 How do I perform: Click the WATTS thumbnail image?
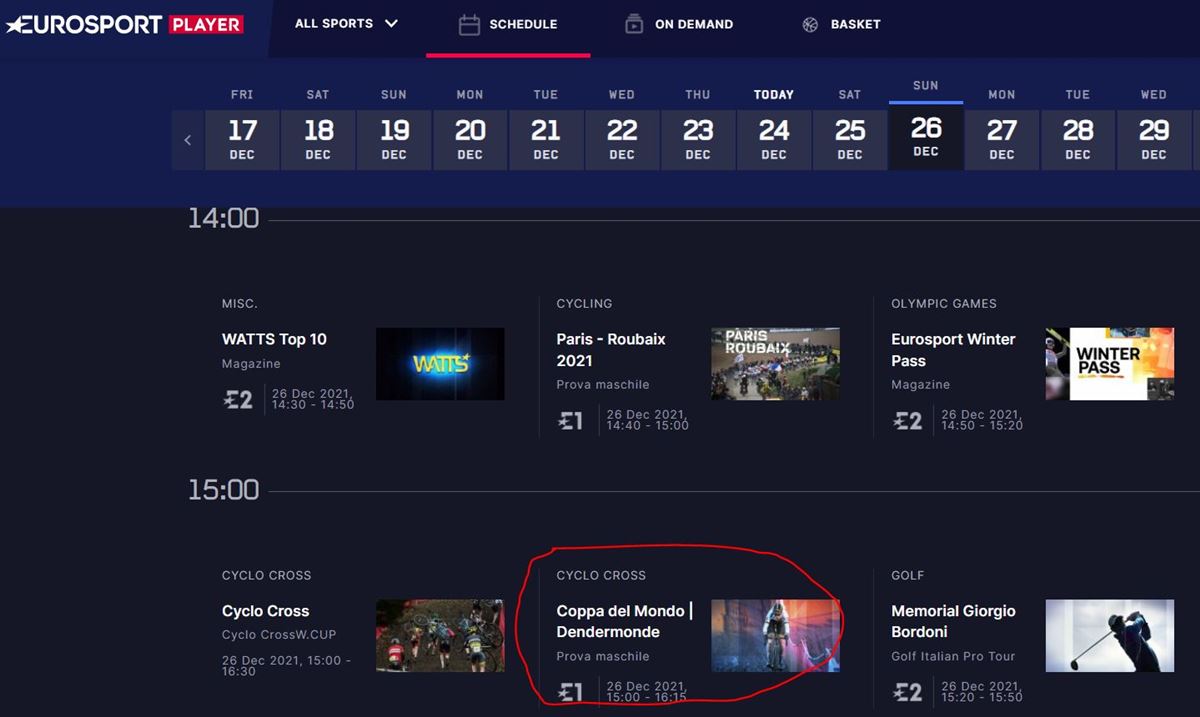440,364
